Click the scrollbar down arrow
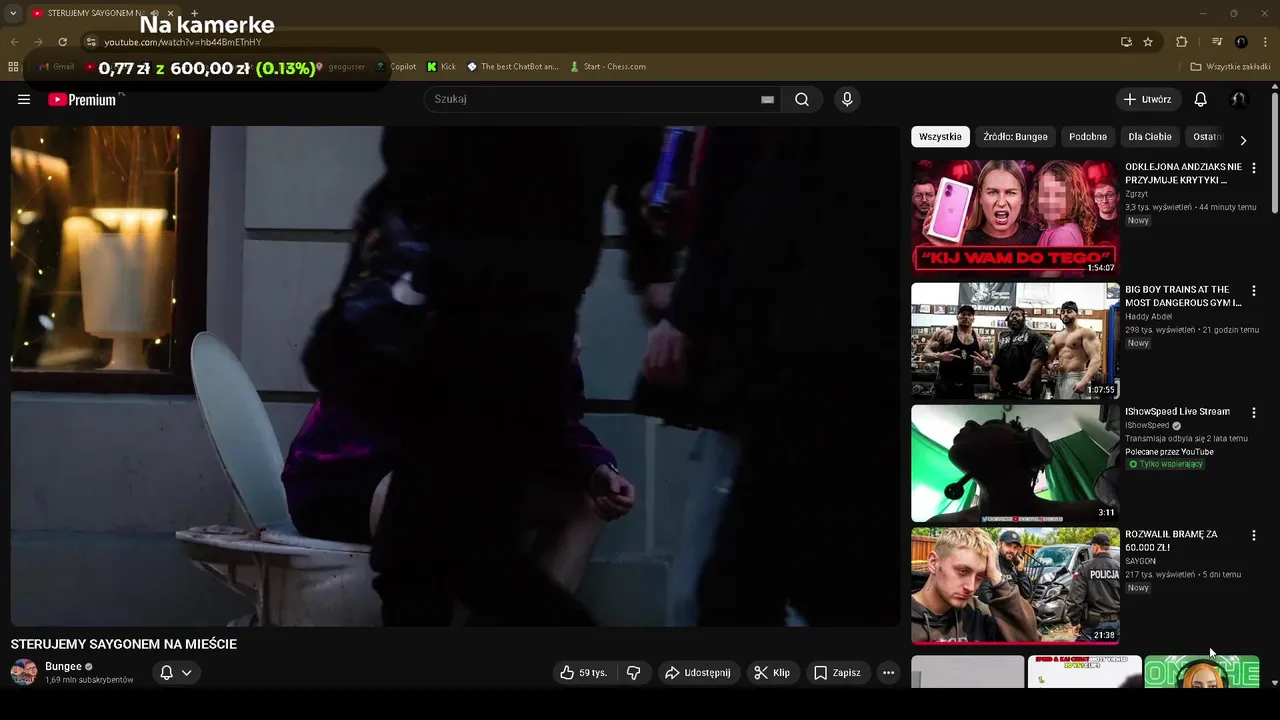Image resolution: width=1280 pixels, height=720 pixels. pyautogui.click(x=1275, y=683)
